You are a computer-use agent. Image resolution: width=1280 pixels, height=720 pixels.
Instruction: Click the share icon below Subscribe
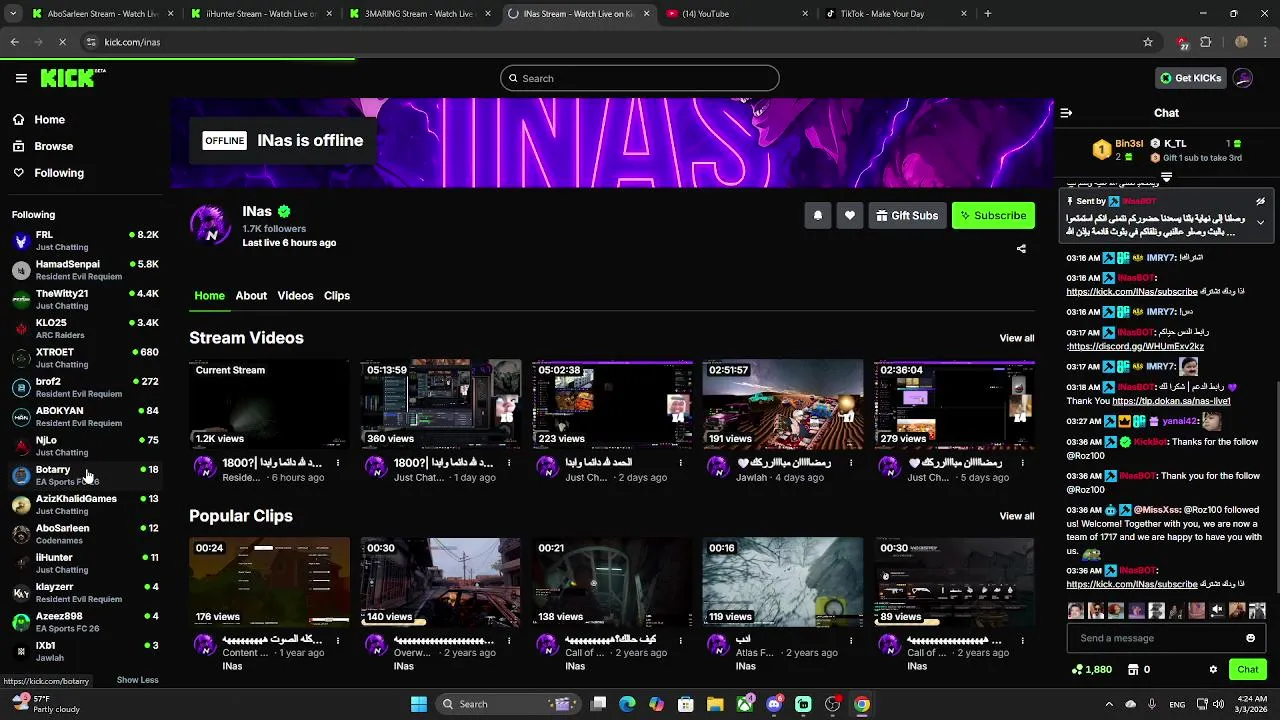[x=1021, y=249]
